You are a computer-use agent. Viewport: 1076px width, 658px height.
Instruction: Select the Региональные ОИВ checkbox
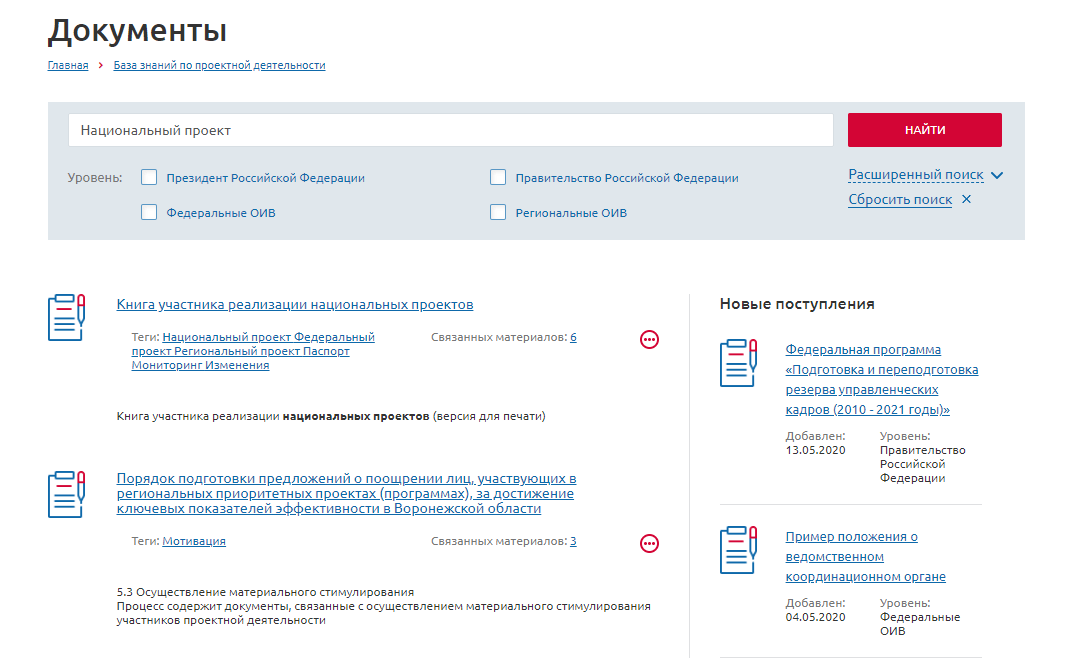tap(498, 212)
